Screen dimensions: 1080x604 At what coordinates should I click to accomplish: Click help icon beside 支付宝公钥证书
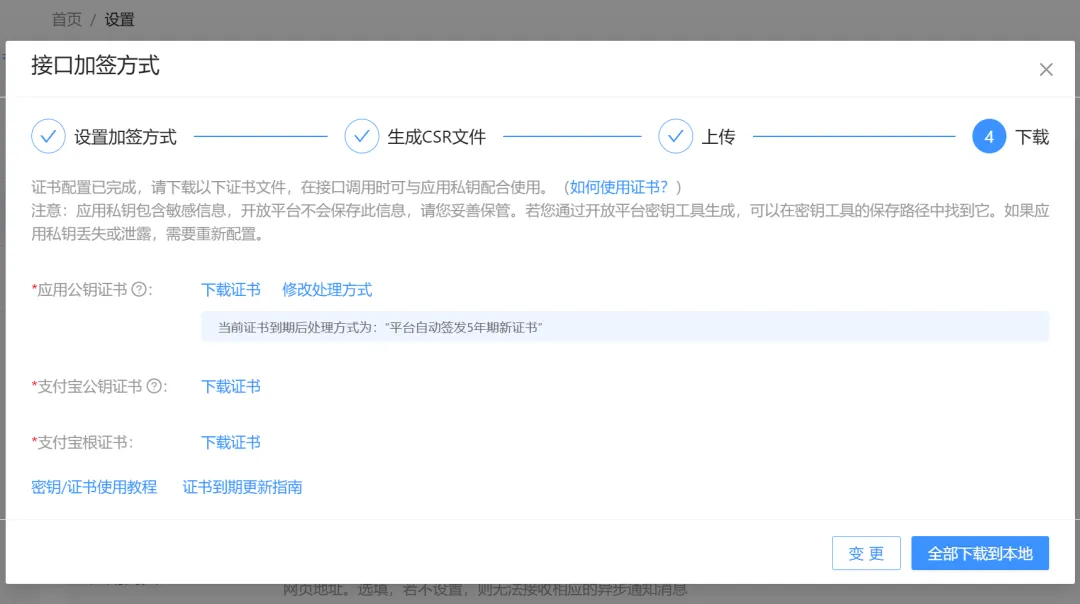(154, 386)
